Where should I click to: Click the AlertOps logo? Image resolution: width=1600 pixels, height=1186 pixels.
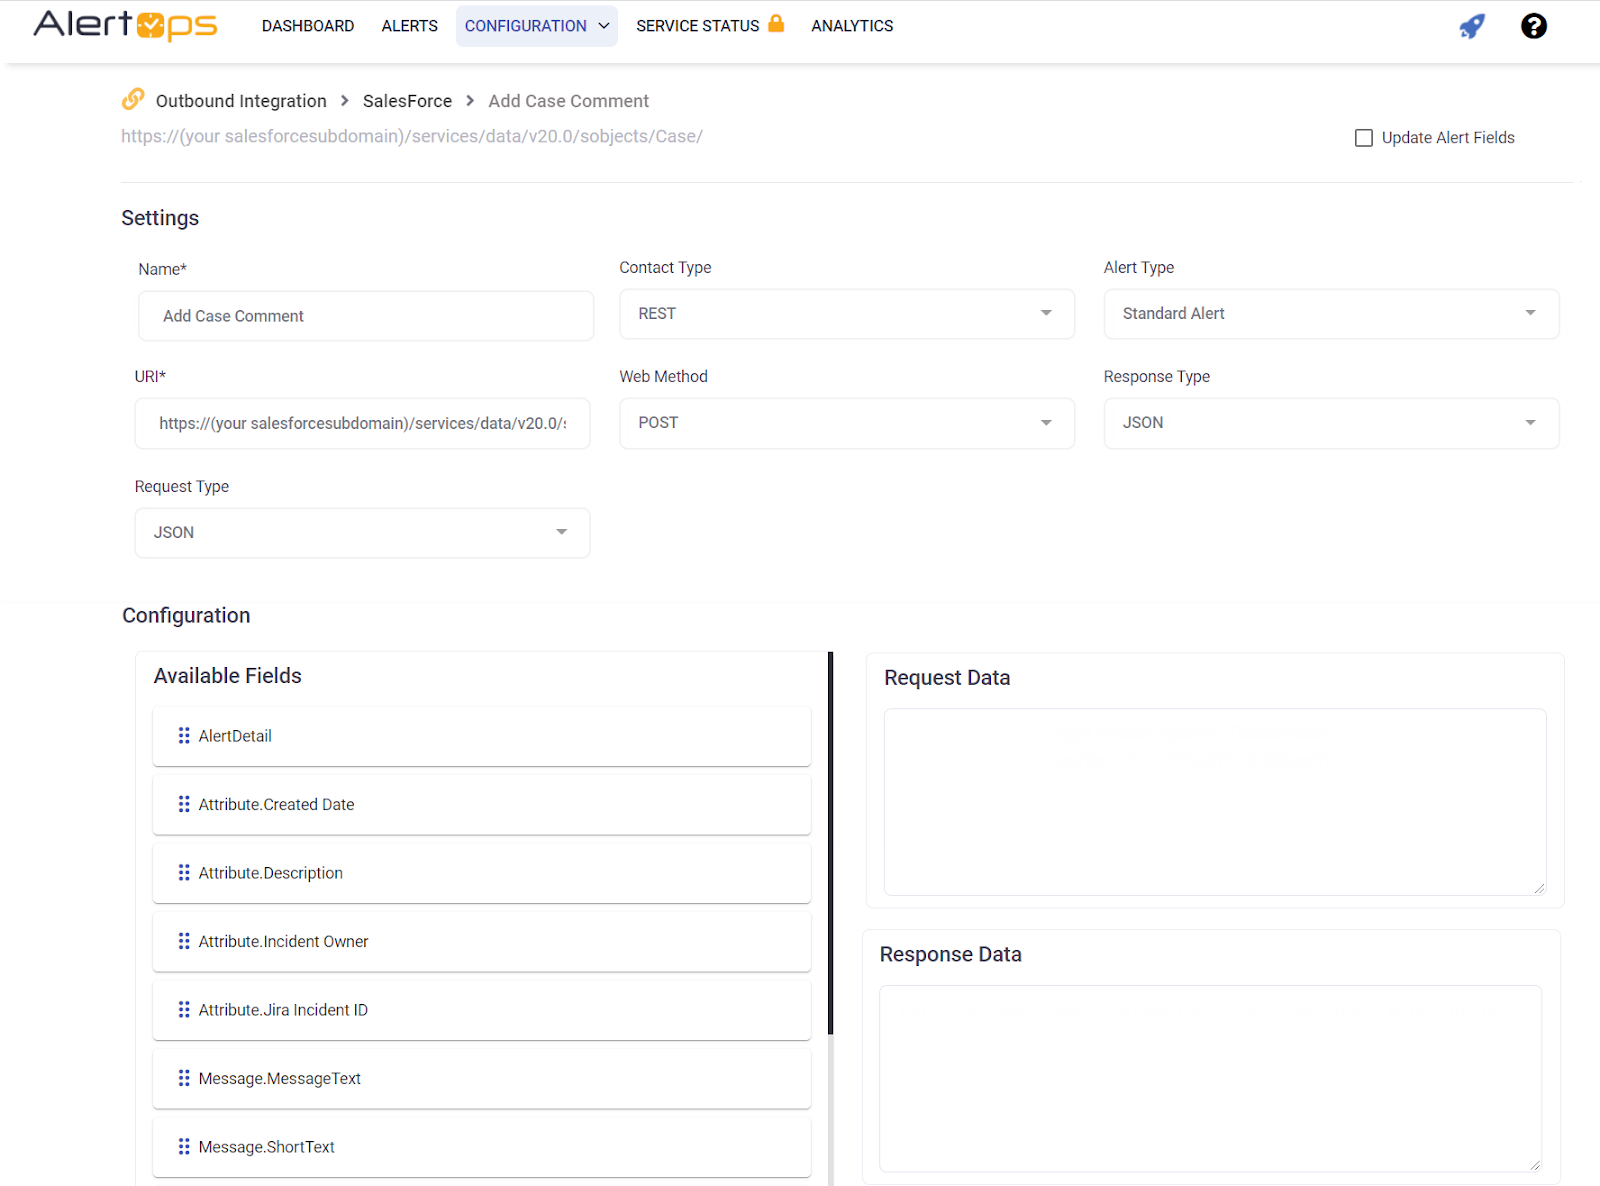[x=125, y=25]
